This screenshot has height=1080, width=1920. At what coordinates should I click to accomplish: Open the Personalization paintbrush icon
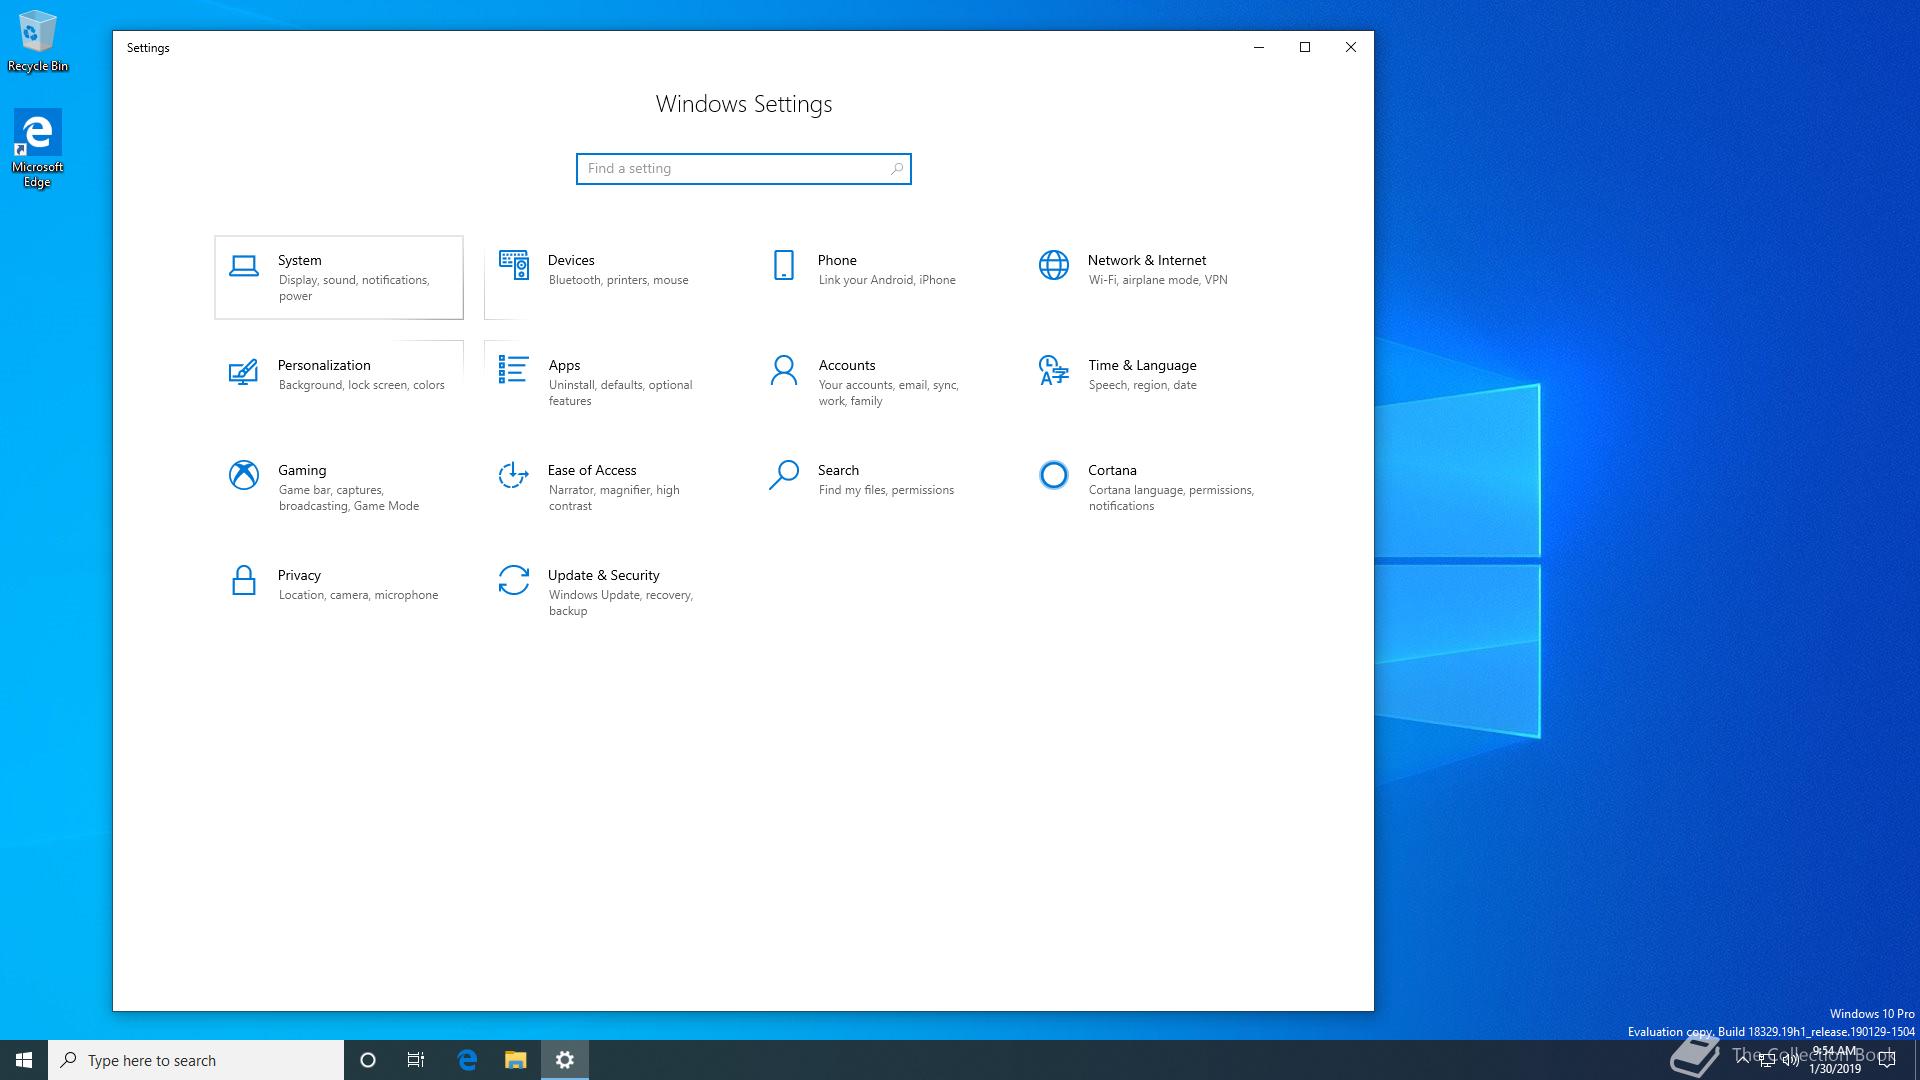tap(243, 371)
